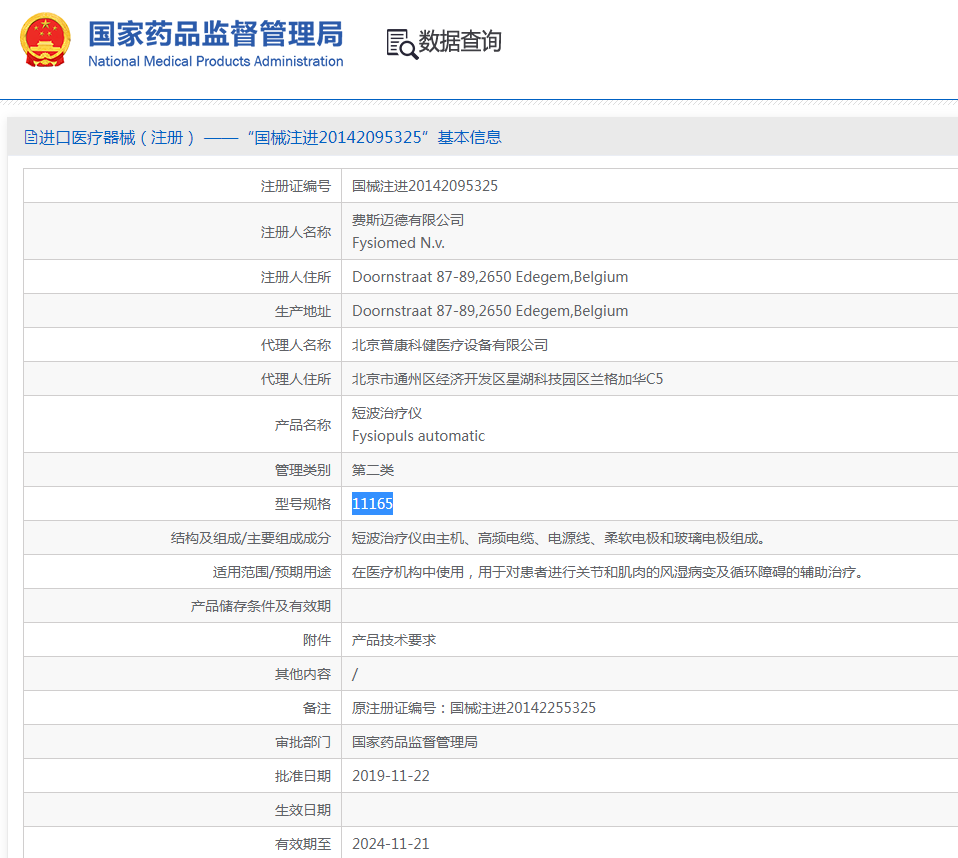The width and height of the screenshot is (958, 858).
Task: Select agent address 北京市通州区经济开发区 text
Action: tap(507, 379)
